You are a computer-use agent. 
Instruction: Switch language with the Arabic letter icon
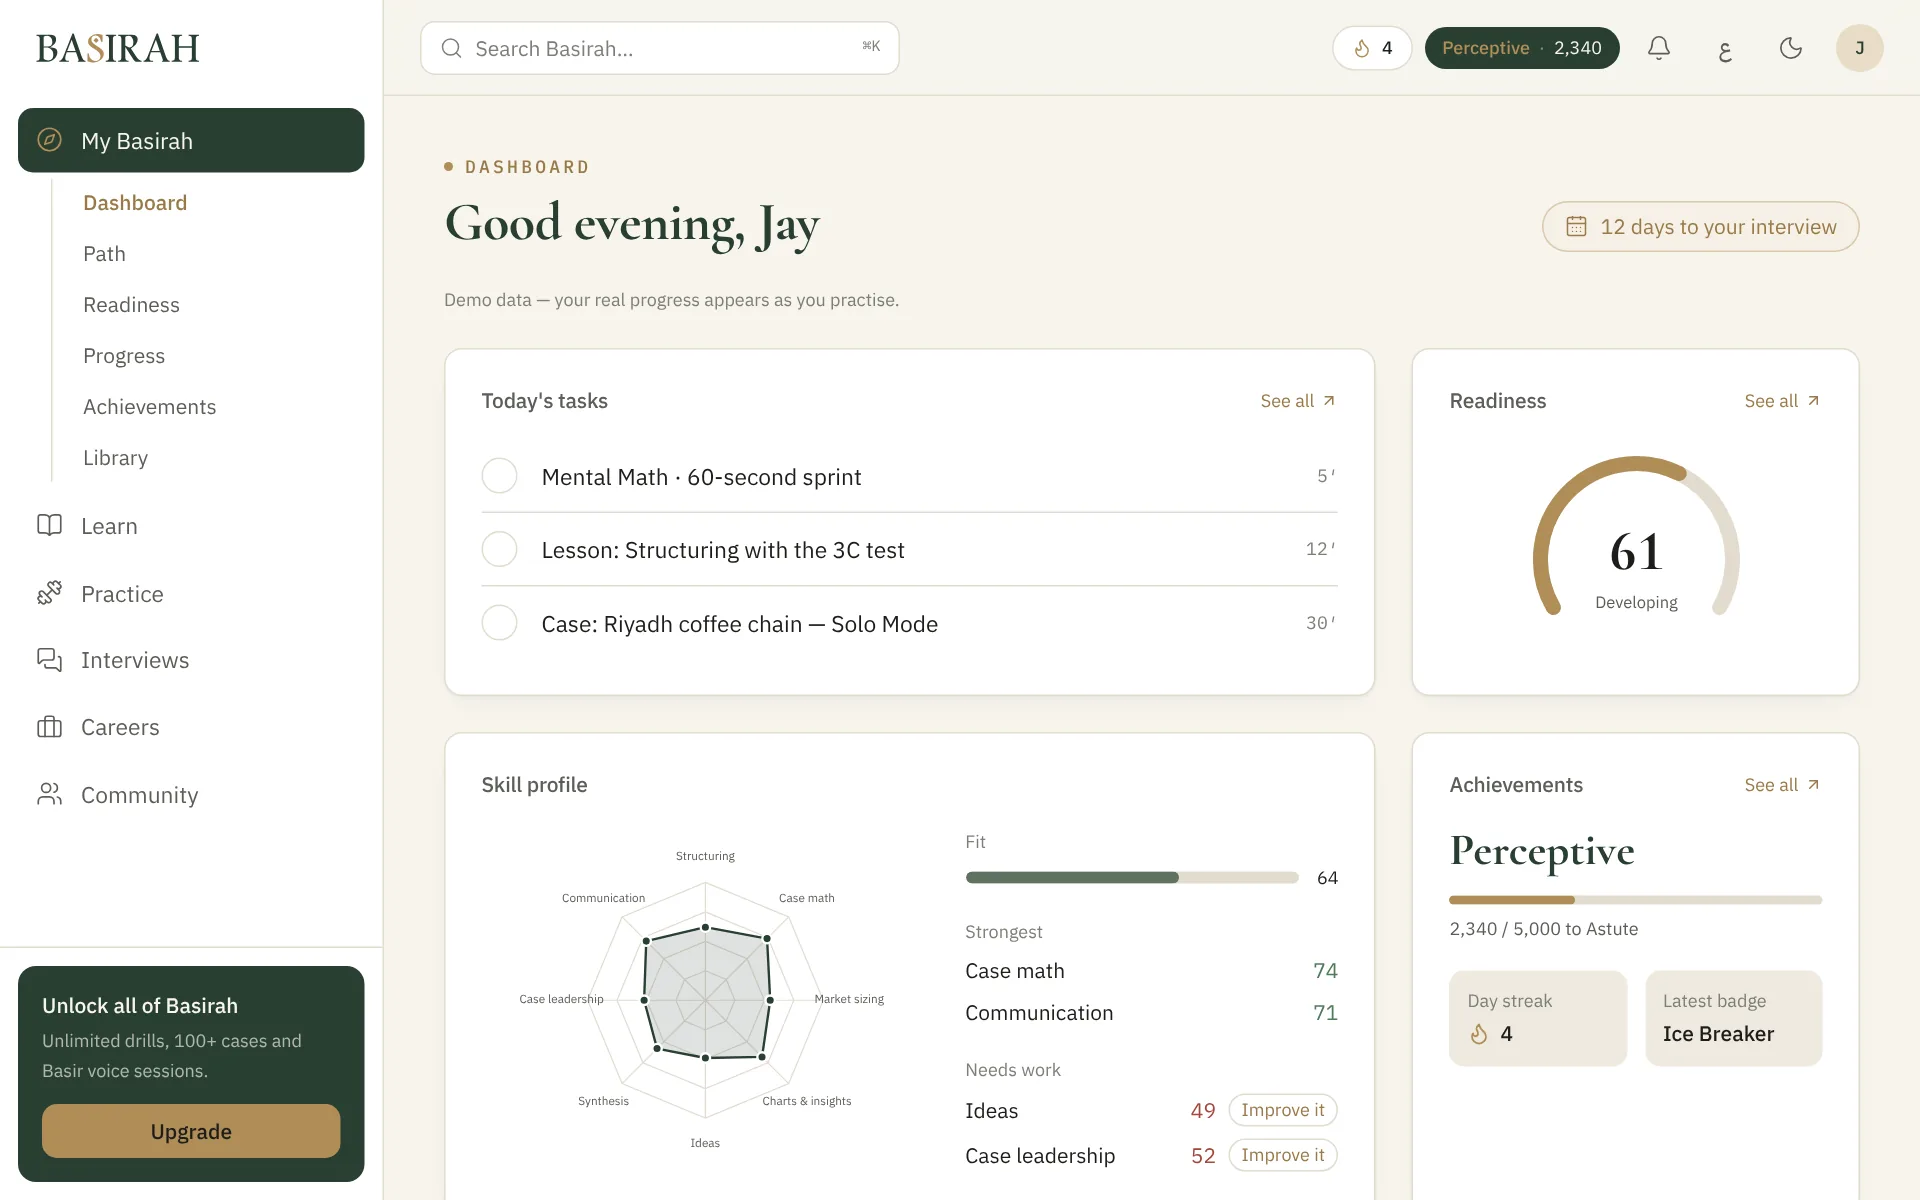click(x=1725, y=48)
